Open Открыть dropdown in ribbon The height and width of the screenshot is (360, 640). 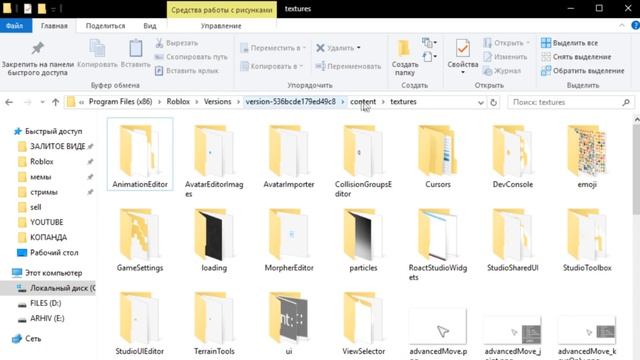[506, 43]
